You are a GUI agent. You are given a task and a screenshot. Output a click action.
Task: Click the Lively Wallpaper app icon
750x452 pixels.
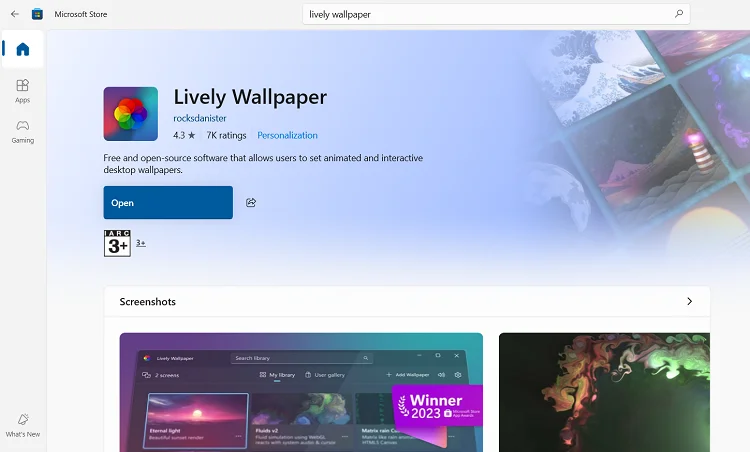(x=131, y=114)
